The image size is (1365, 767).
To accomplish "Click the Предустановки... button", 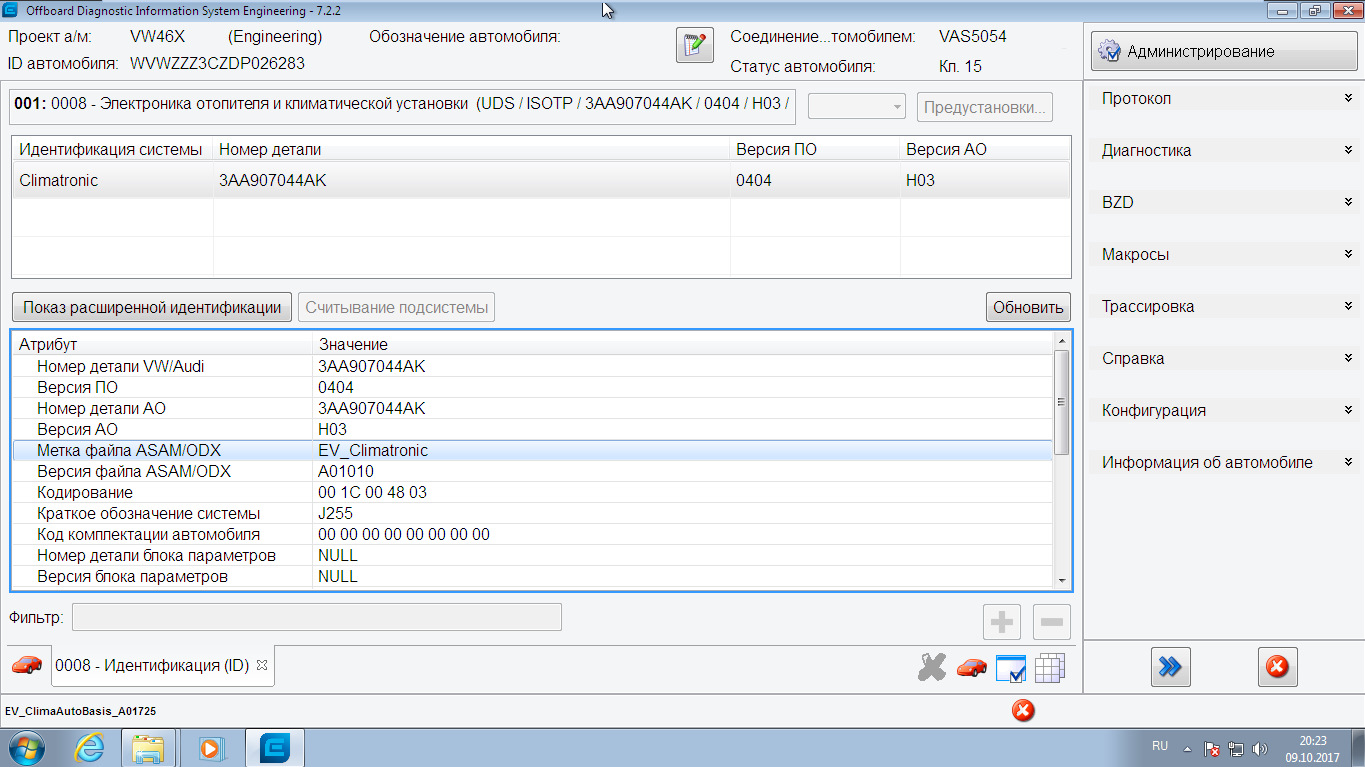I will (985, 107).
